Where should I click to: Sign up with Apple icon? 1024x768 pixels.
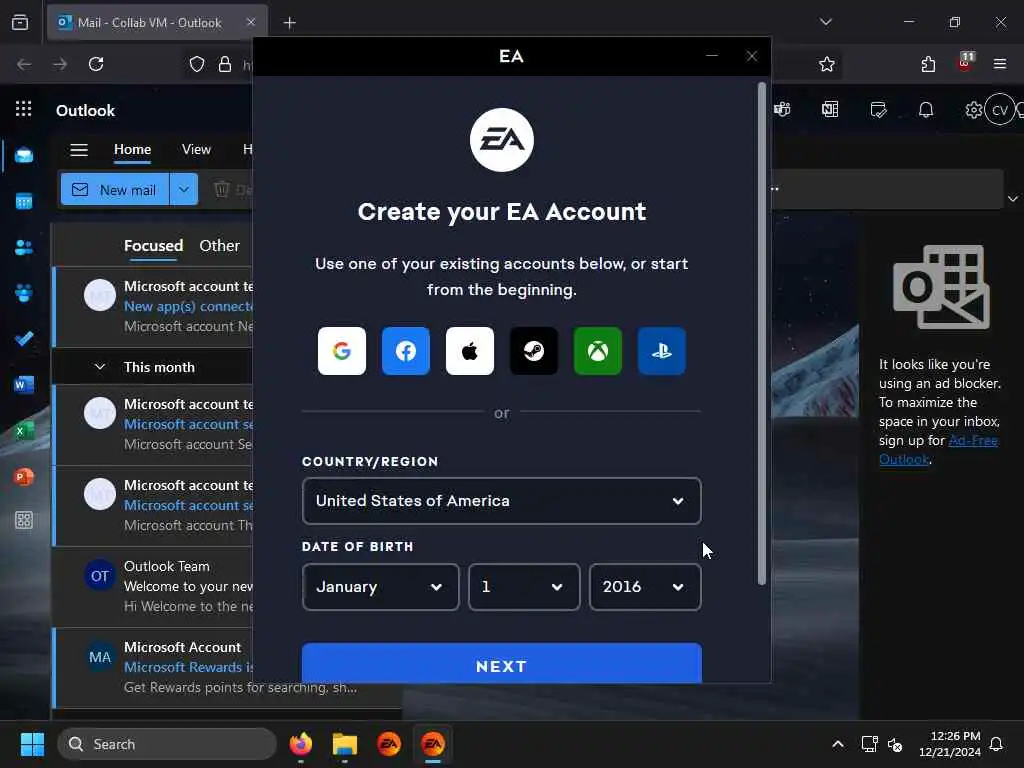tap(470, 351)
